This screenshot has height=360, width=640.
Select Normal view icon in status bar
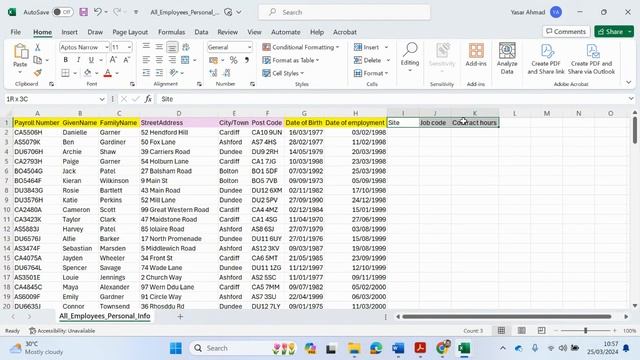pyautogui.click(x=501, y=331)
